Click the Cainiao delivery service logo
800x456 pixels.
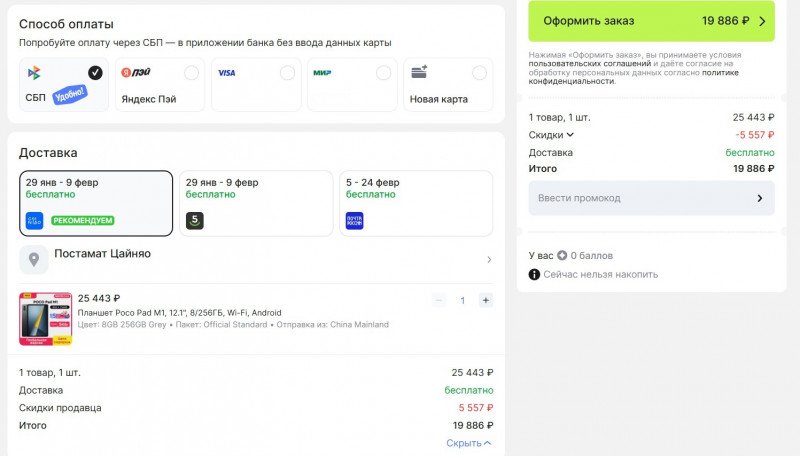(x=35, y=220)
